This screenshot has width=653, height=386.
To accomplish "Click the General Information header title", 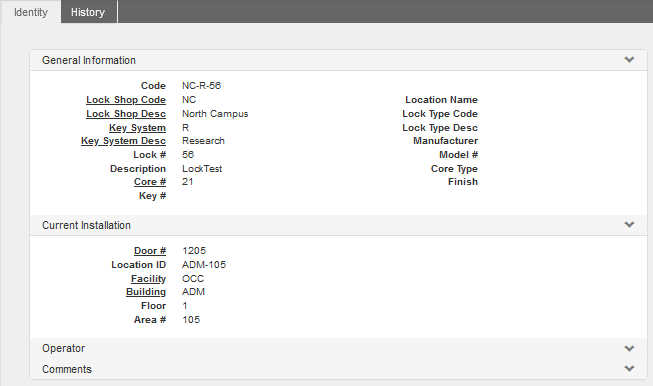I will pos(89,60).
